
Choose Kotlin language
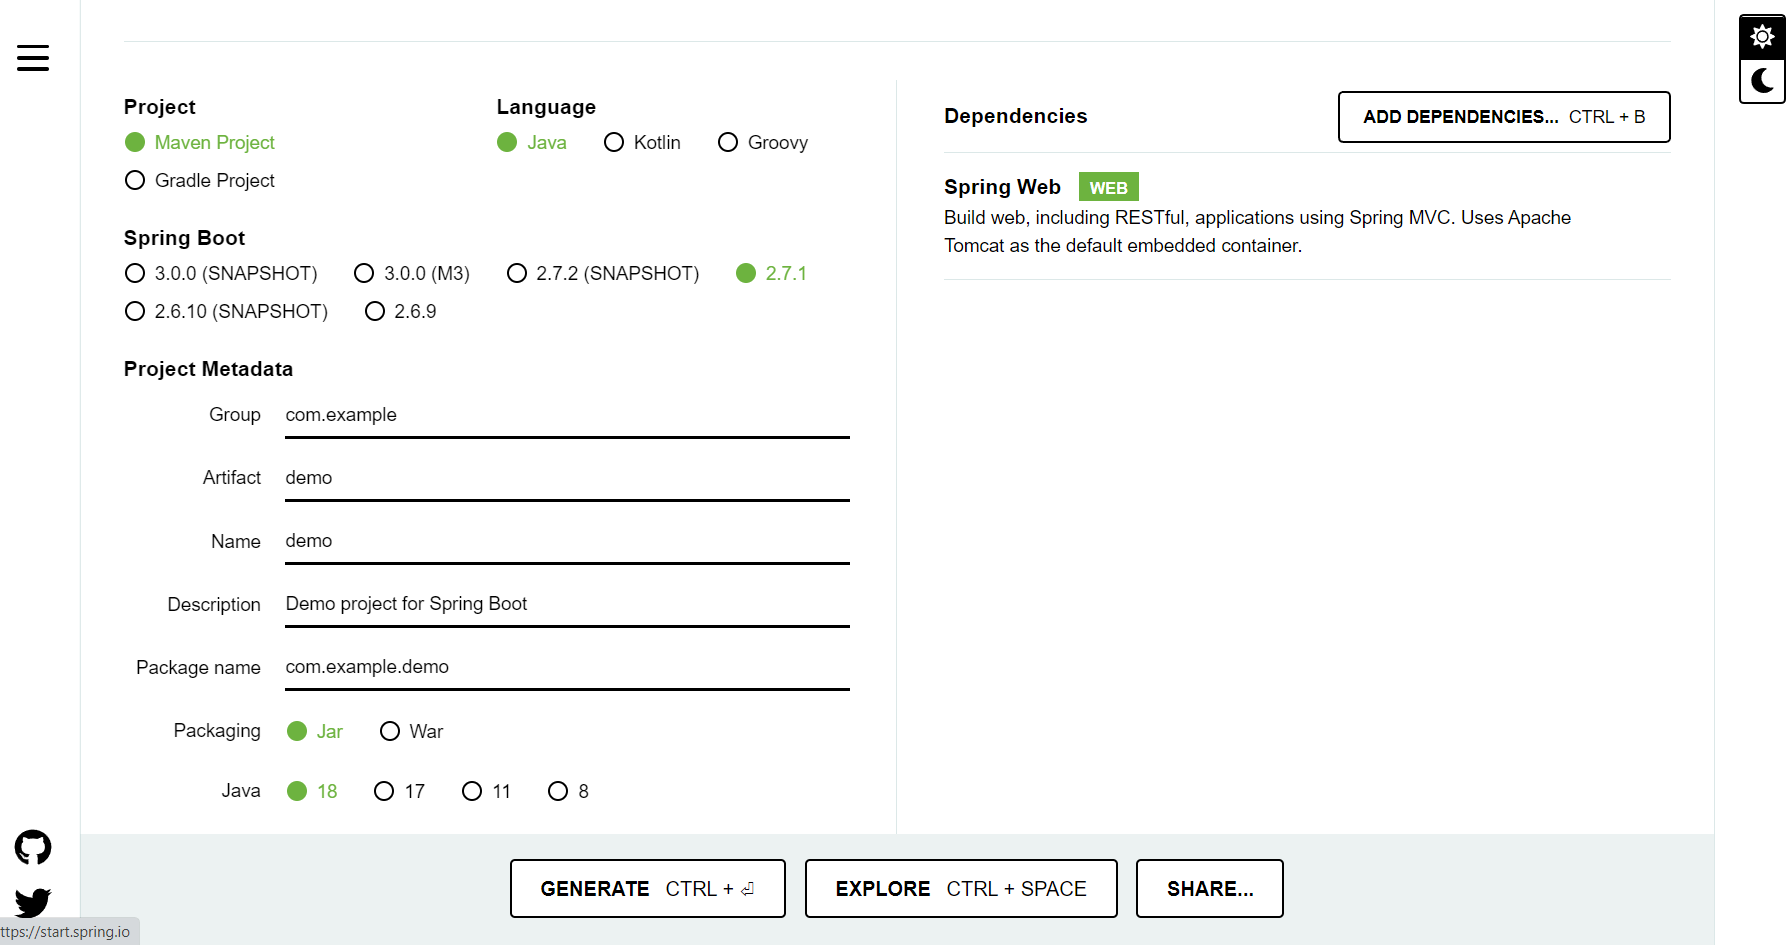coord(642,142)
